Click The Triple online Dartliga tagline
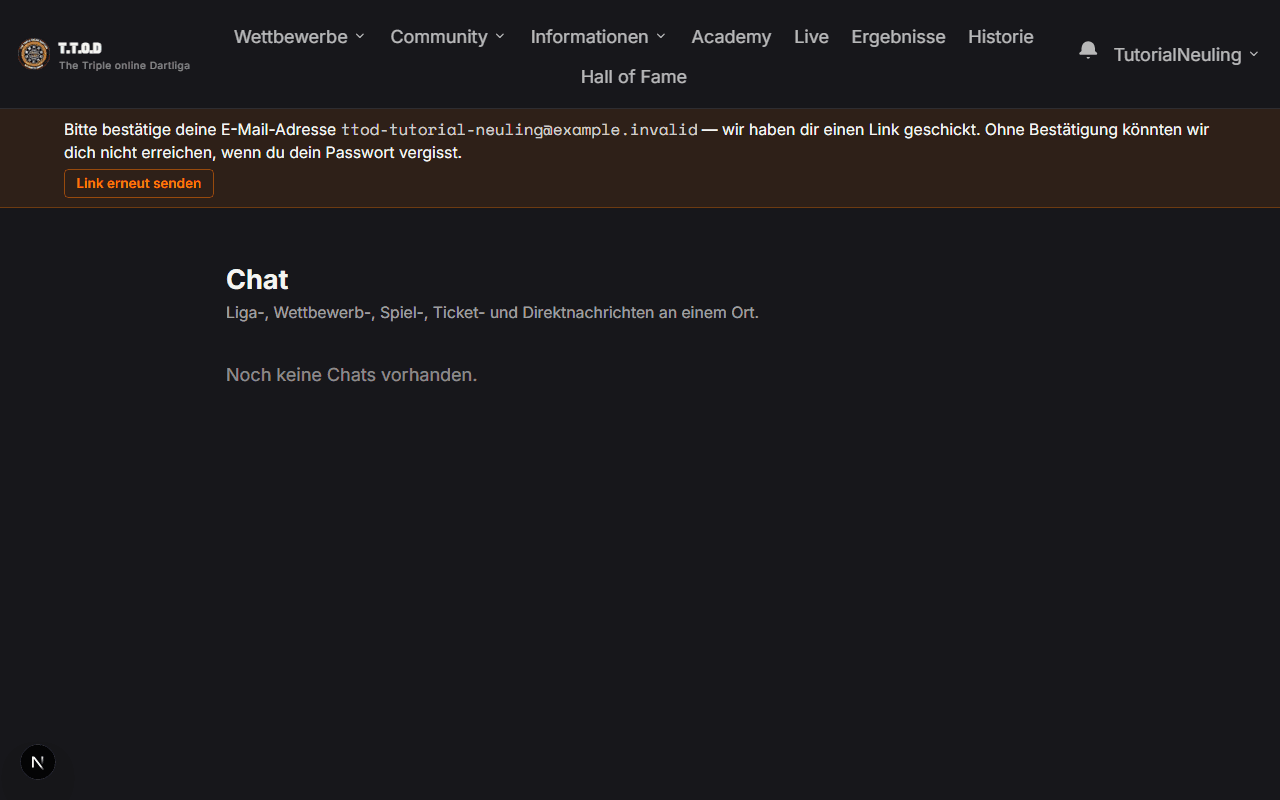1280x800 pixels. [x=124, y=66]
